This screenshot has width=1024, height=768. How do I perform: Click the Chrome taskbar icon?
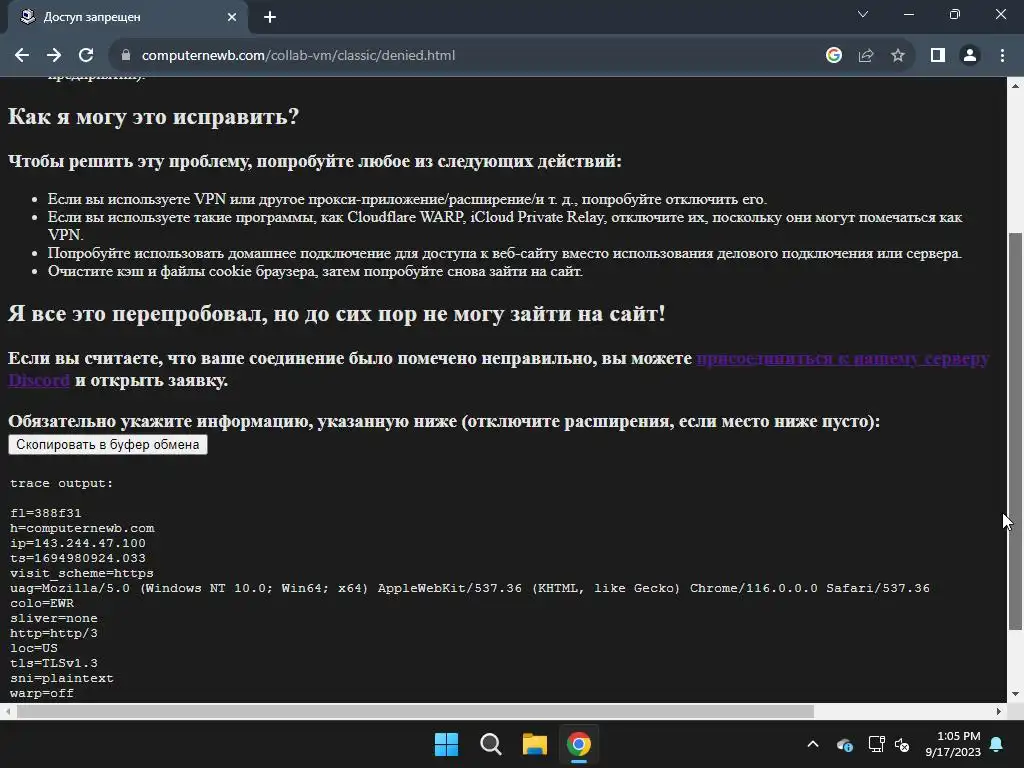click(579, 744)
